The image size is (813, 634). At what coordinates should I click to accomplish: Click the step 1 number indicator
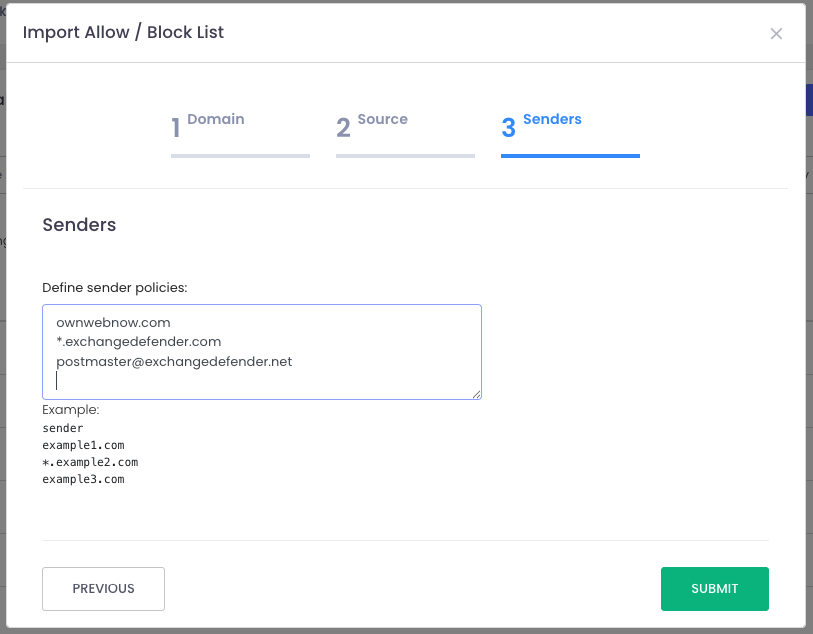pyautogui.click(x=175, y=127)
